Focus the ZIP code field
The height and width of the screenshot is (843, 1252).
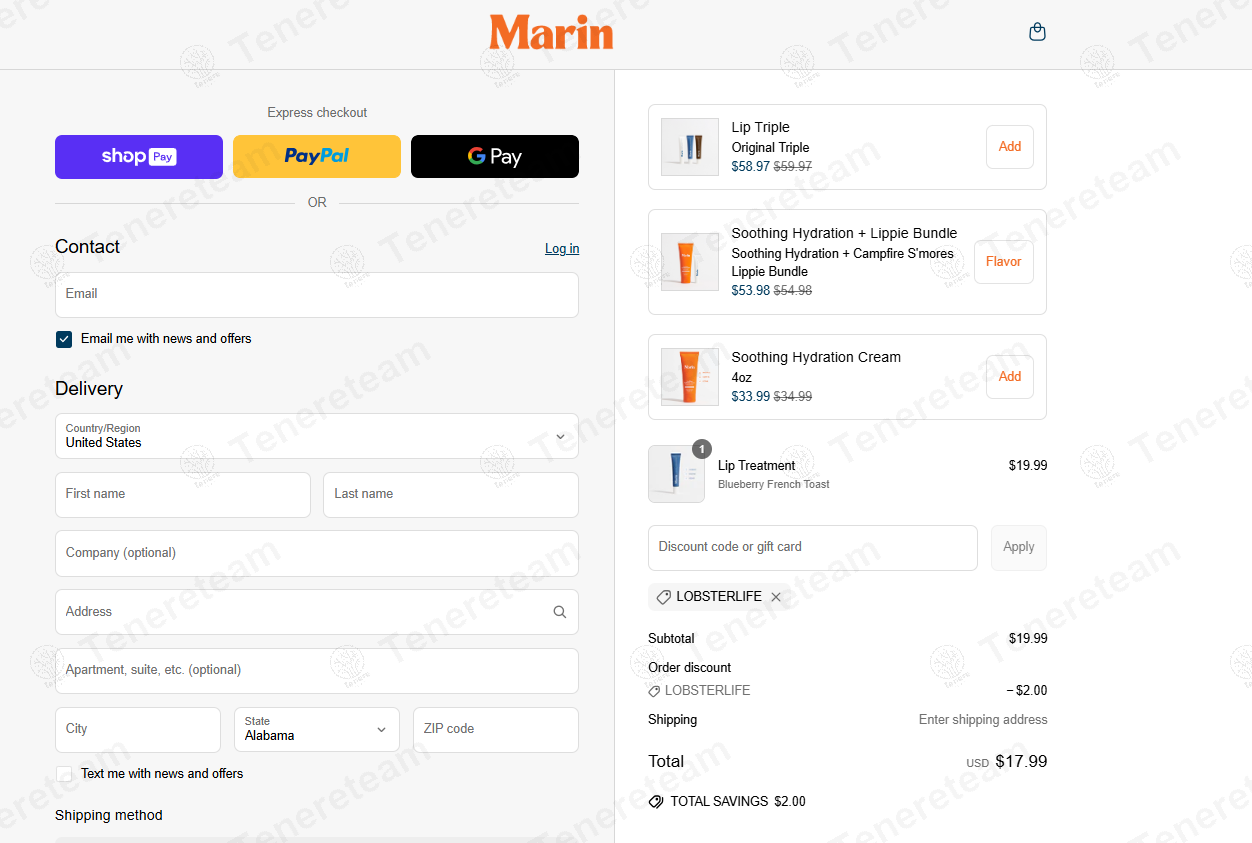coord(496,730)
